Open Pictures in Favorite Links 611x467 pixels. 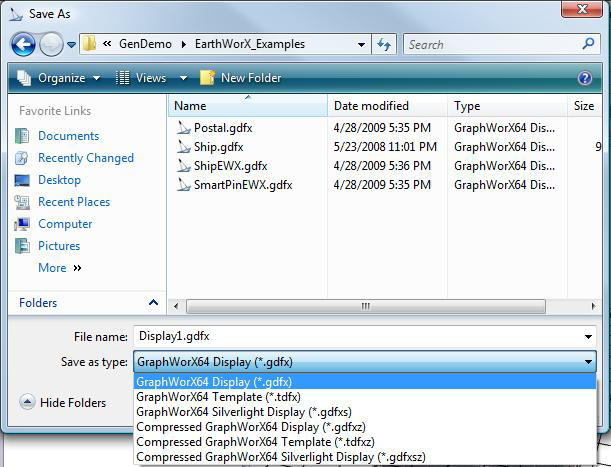tap(58, 246)
